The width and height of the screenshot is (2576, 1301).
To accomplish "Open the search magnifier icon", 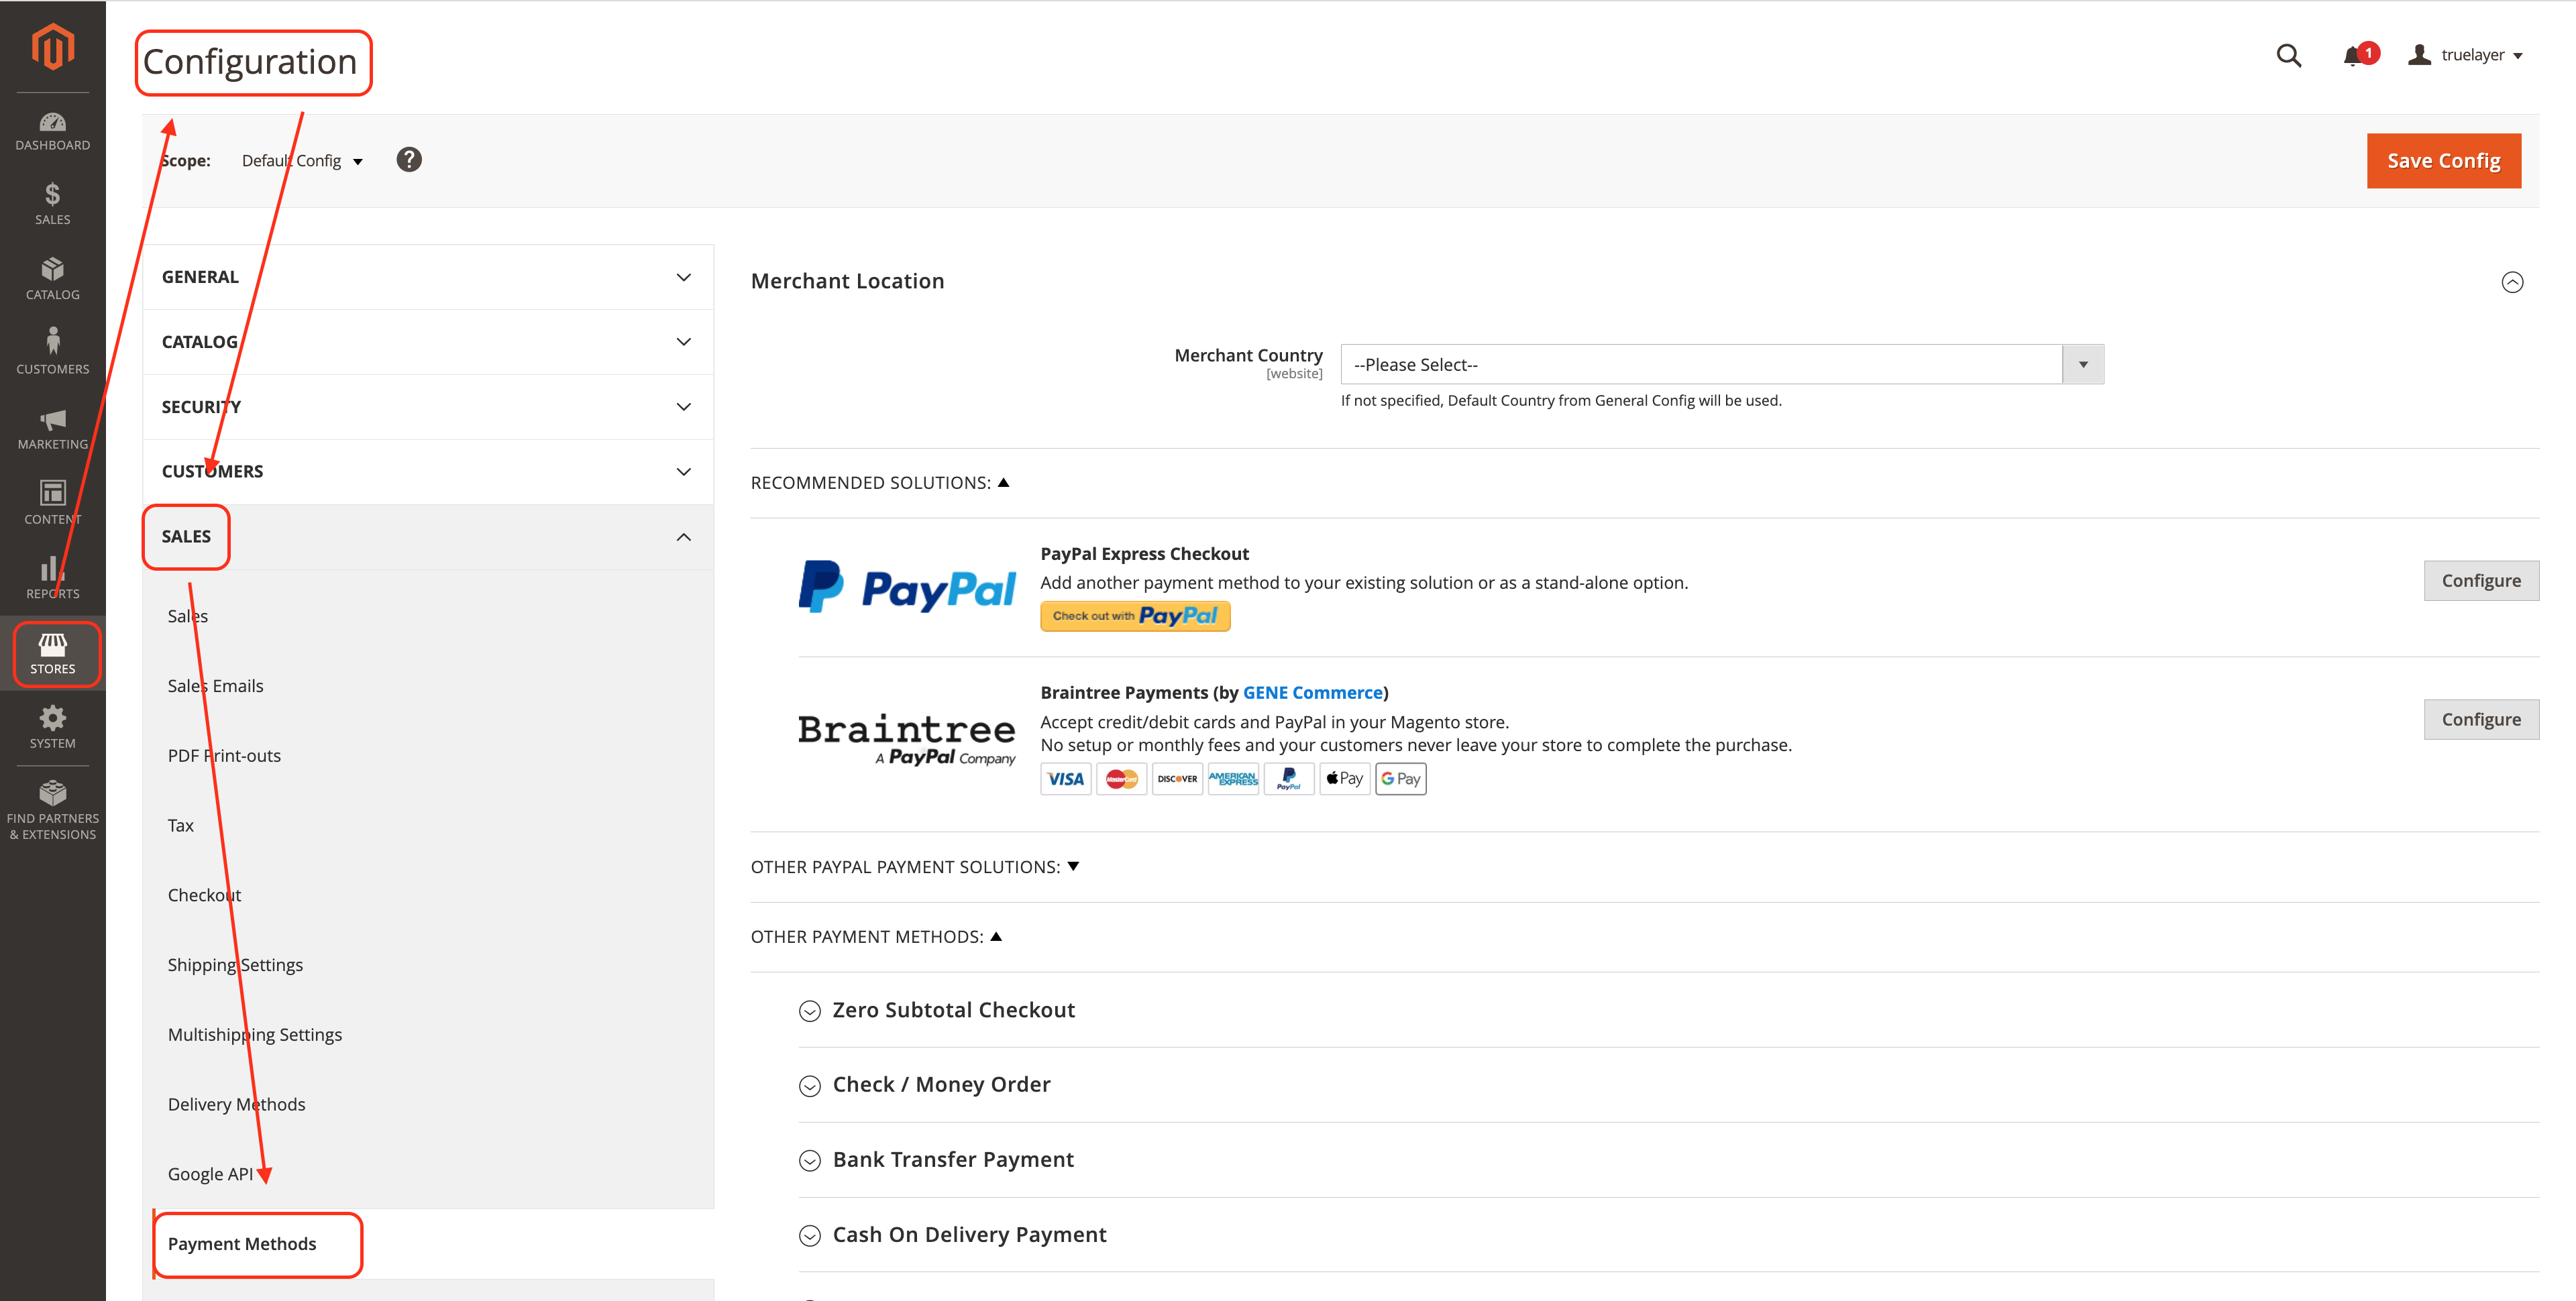I will [2288, 56].
